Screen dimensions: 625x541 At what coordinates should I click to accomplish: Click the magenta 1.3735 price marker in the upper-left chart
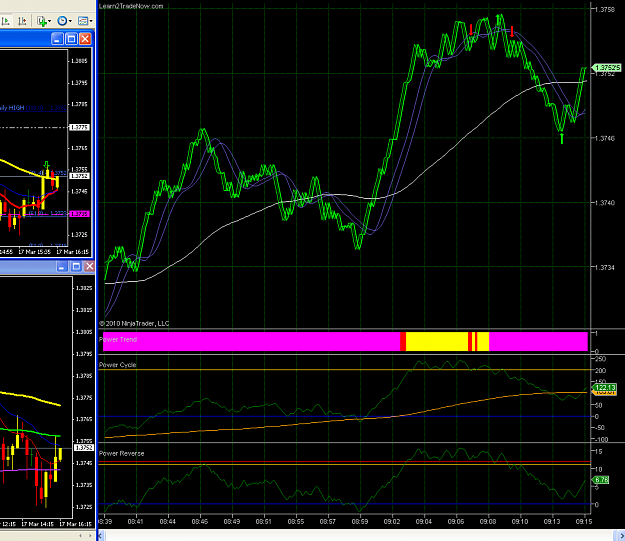pyautogui.click(x=79, y=214)
